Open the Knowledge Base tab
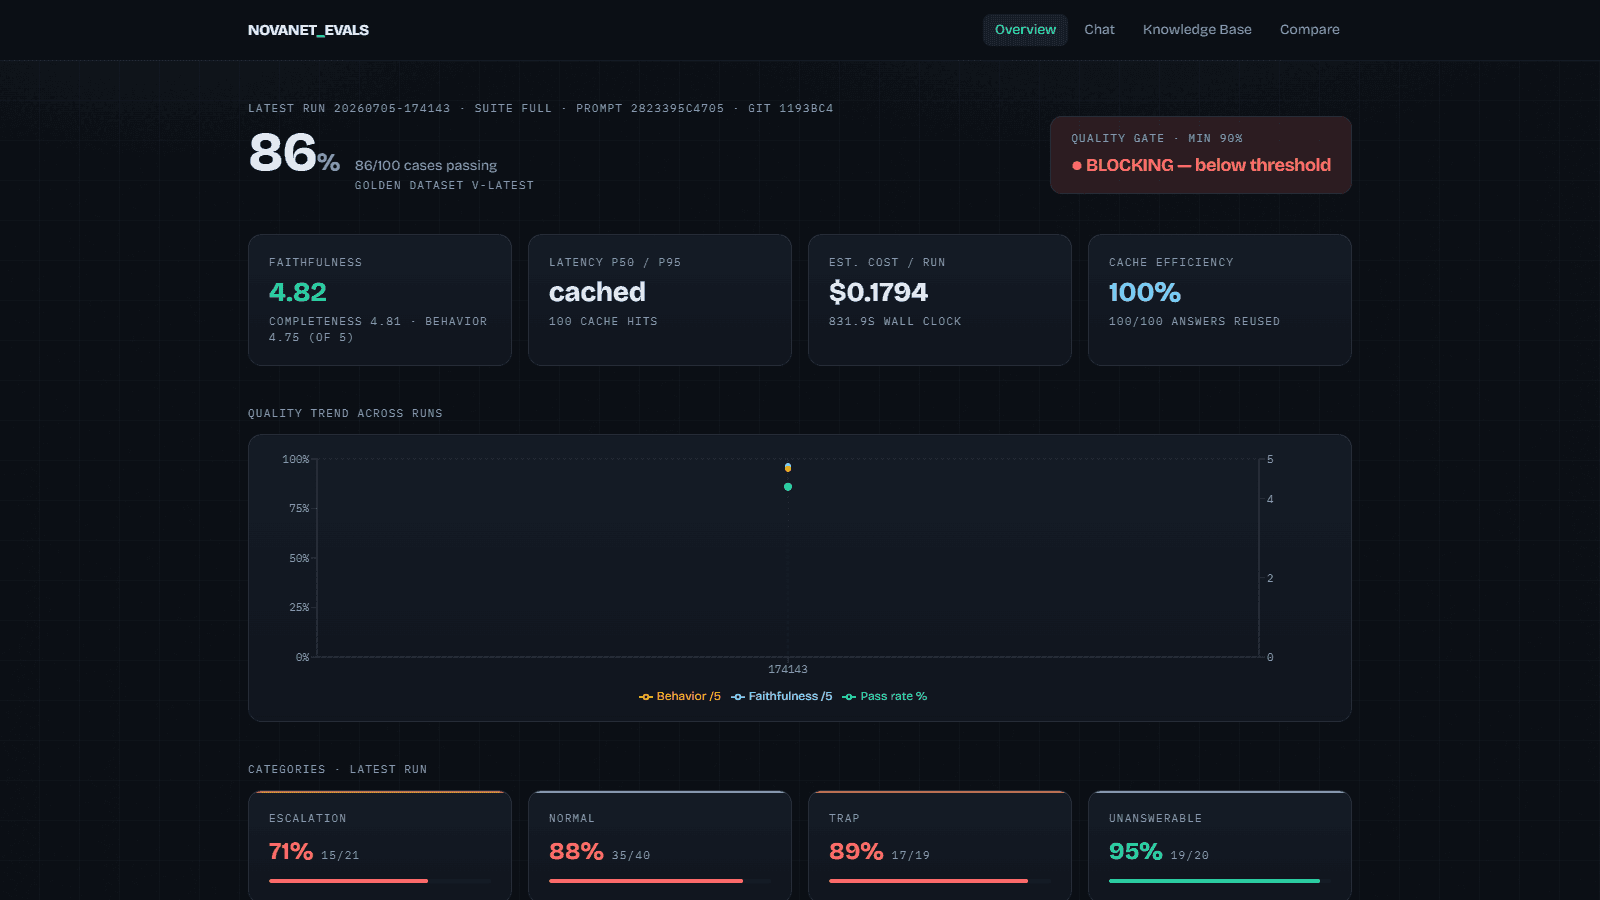1600x900 pixels. (x=1197, y=30)
